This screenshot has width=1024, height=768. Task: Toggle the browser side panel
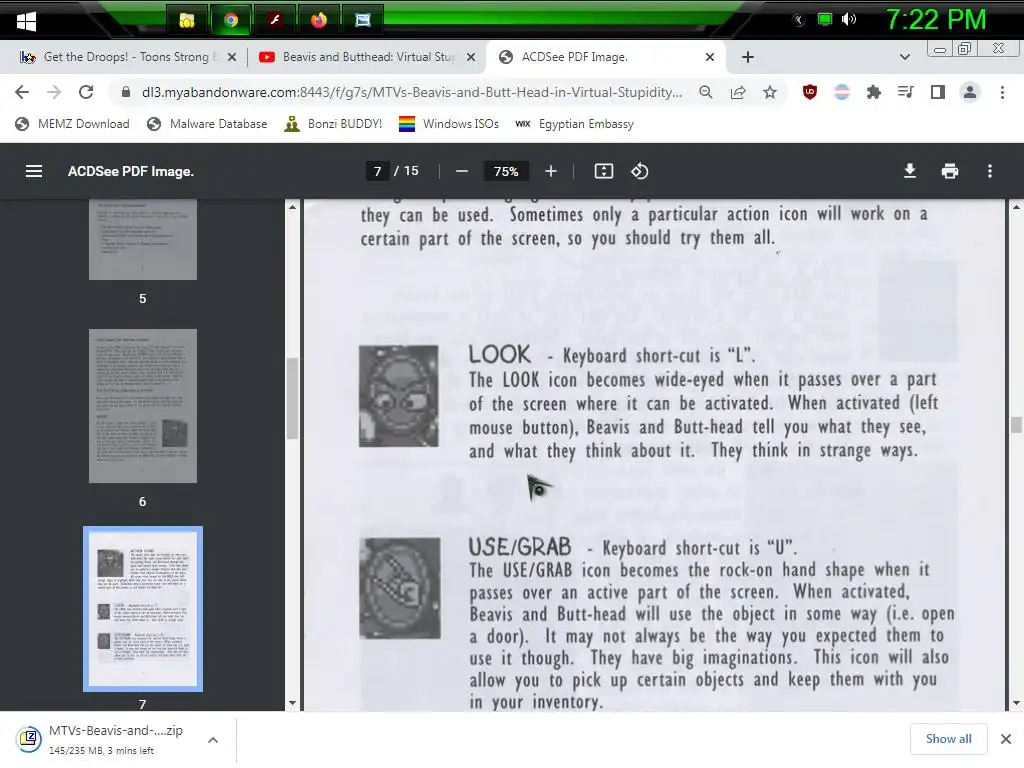click(938, 92)
